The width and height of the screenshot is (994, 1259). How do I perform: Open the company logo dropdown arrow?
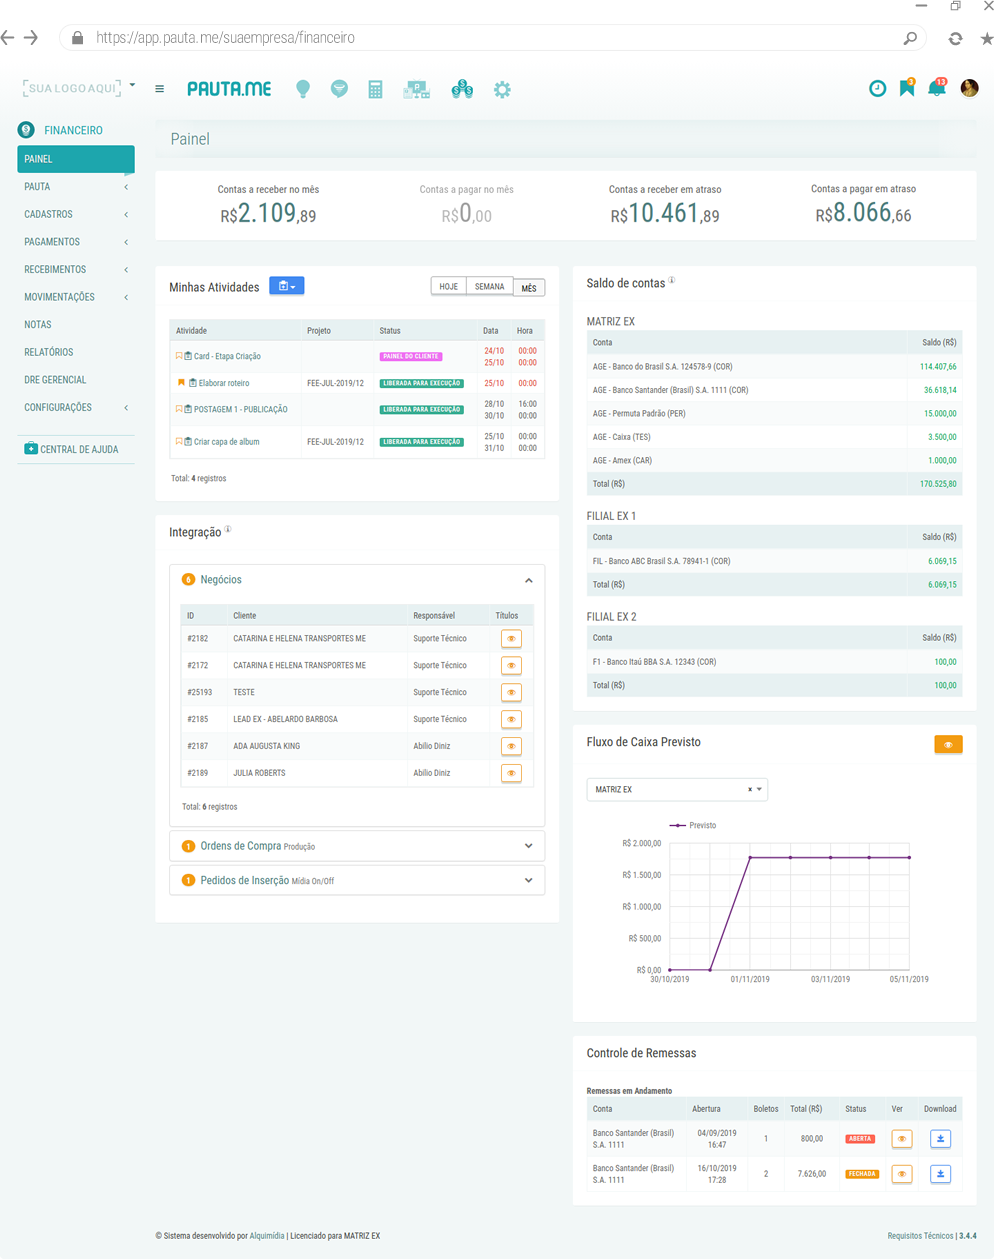[x=132, y=85]
